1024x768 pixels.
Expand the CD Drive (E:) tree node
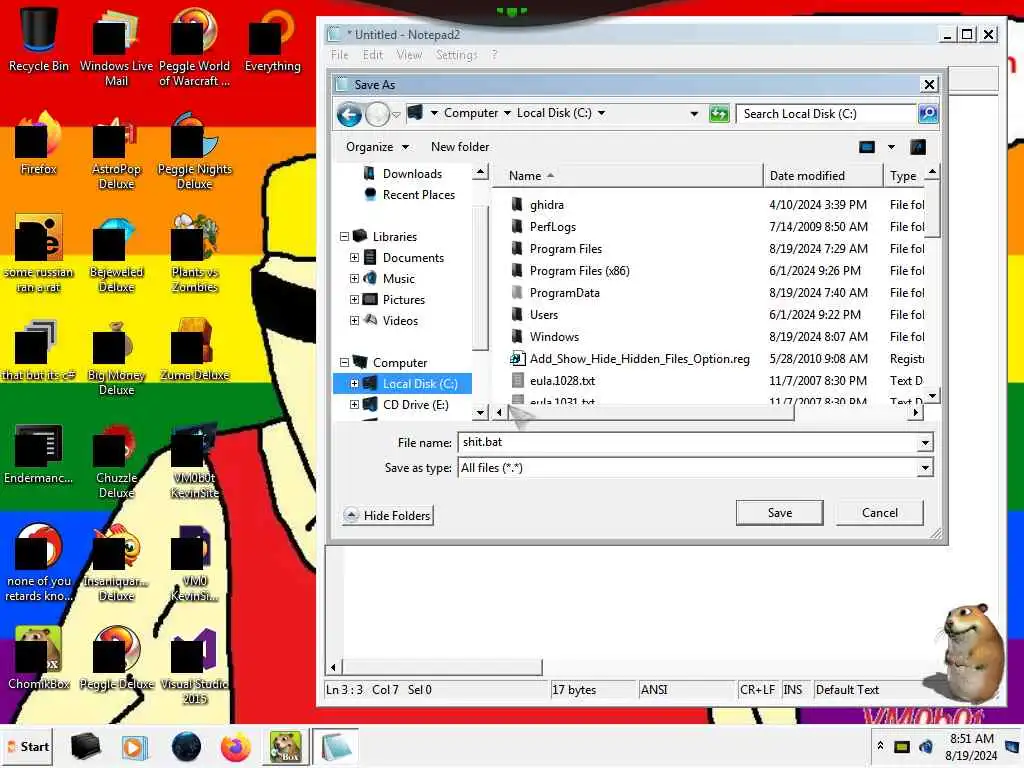(354, 405)
